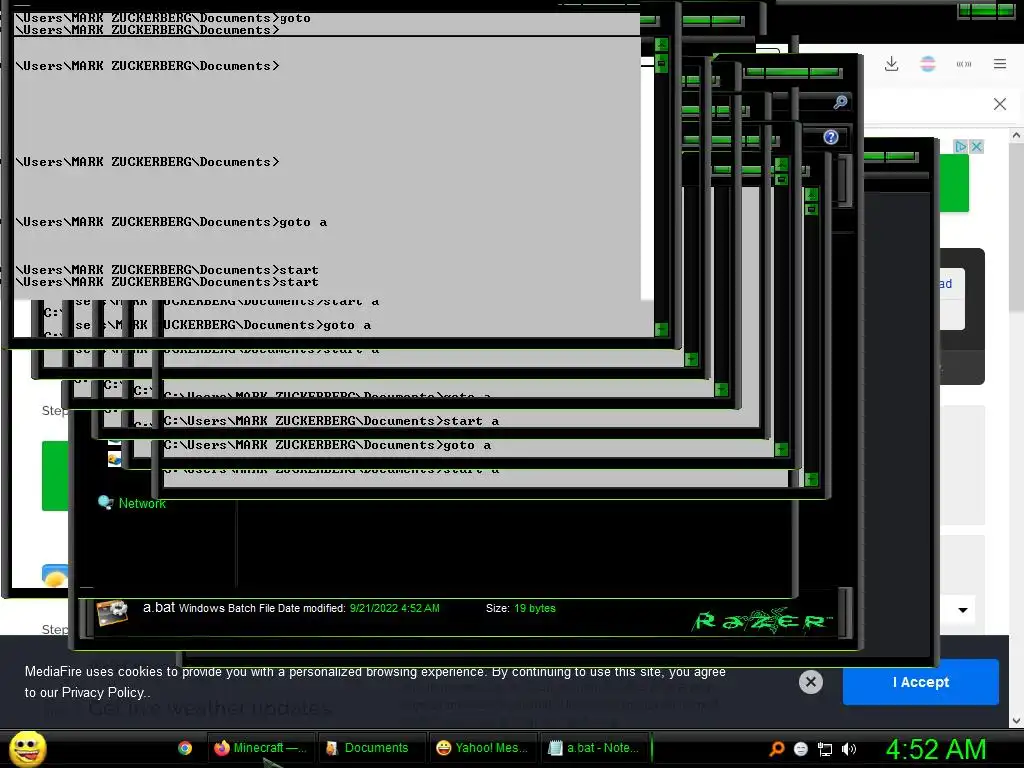Switch to the a.bat Notepad taskbar button

tap(595, 748)
